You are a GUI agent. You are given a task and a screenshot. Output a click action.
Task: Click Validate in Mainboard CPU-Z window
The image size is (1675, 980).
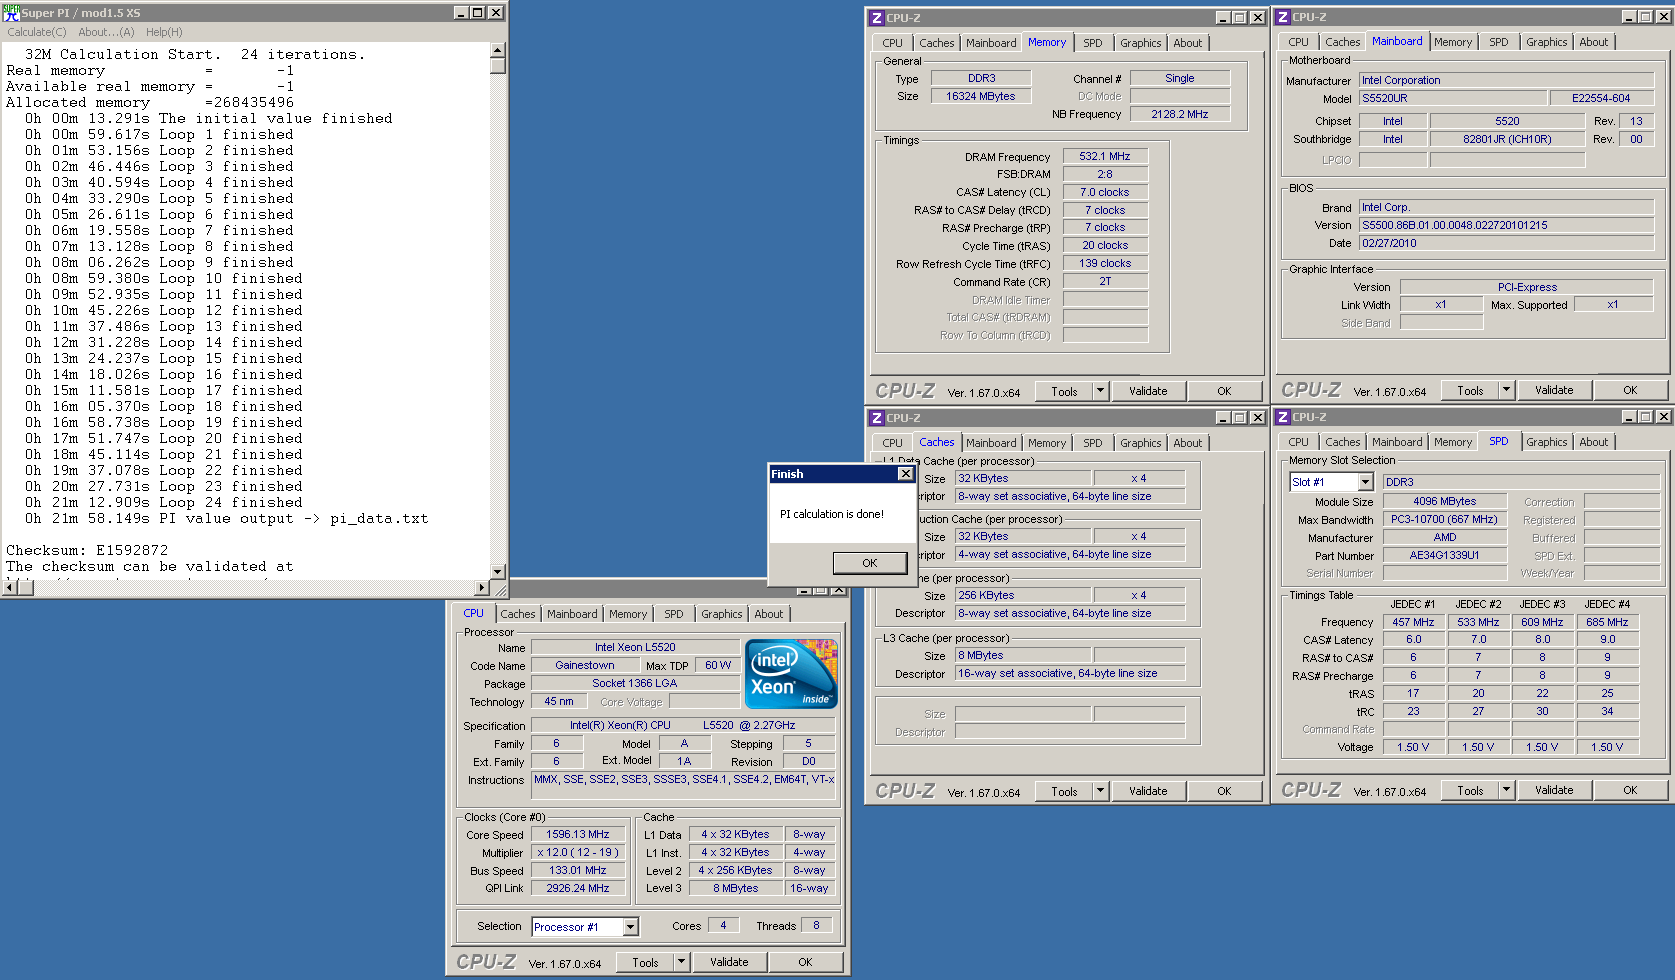click(x=1554, y=390)
